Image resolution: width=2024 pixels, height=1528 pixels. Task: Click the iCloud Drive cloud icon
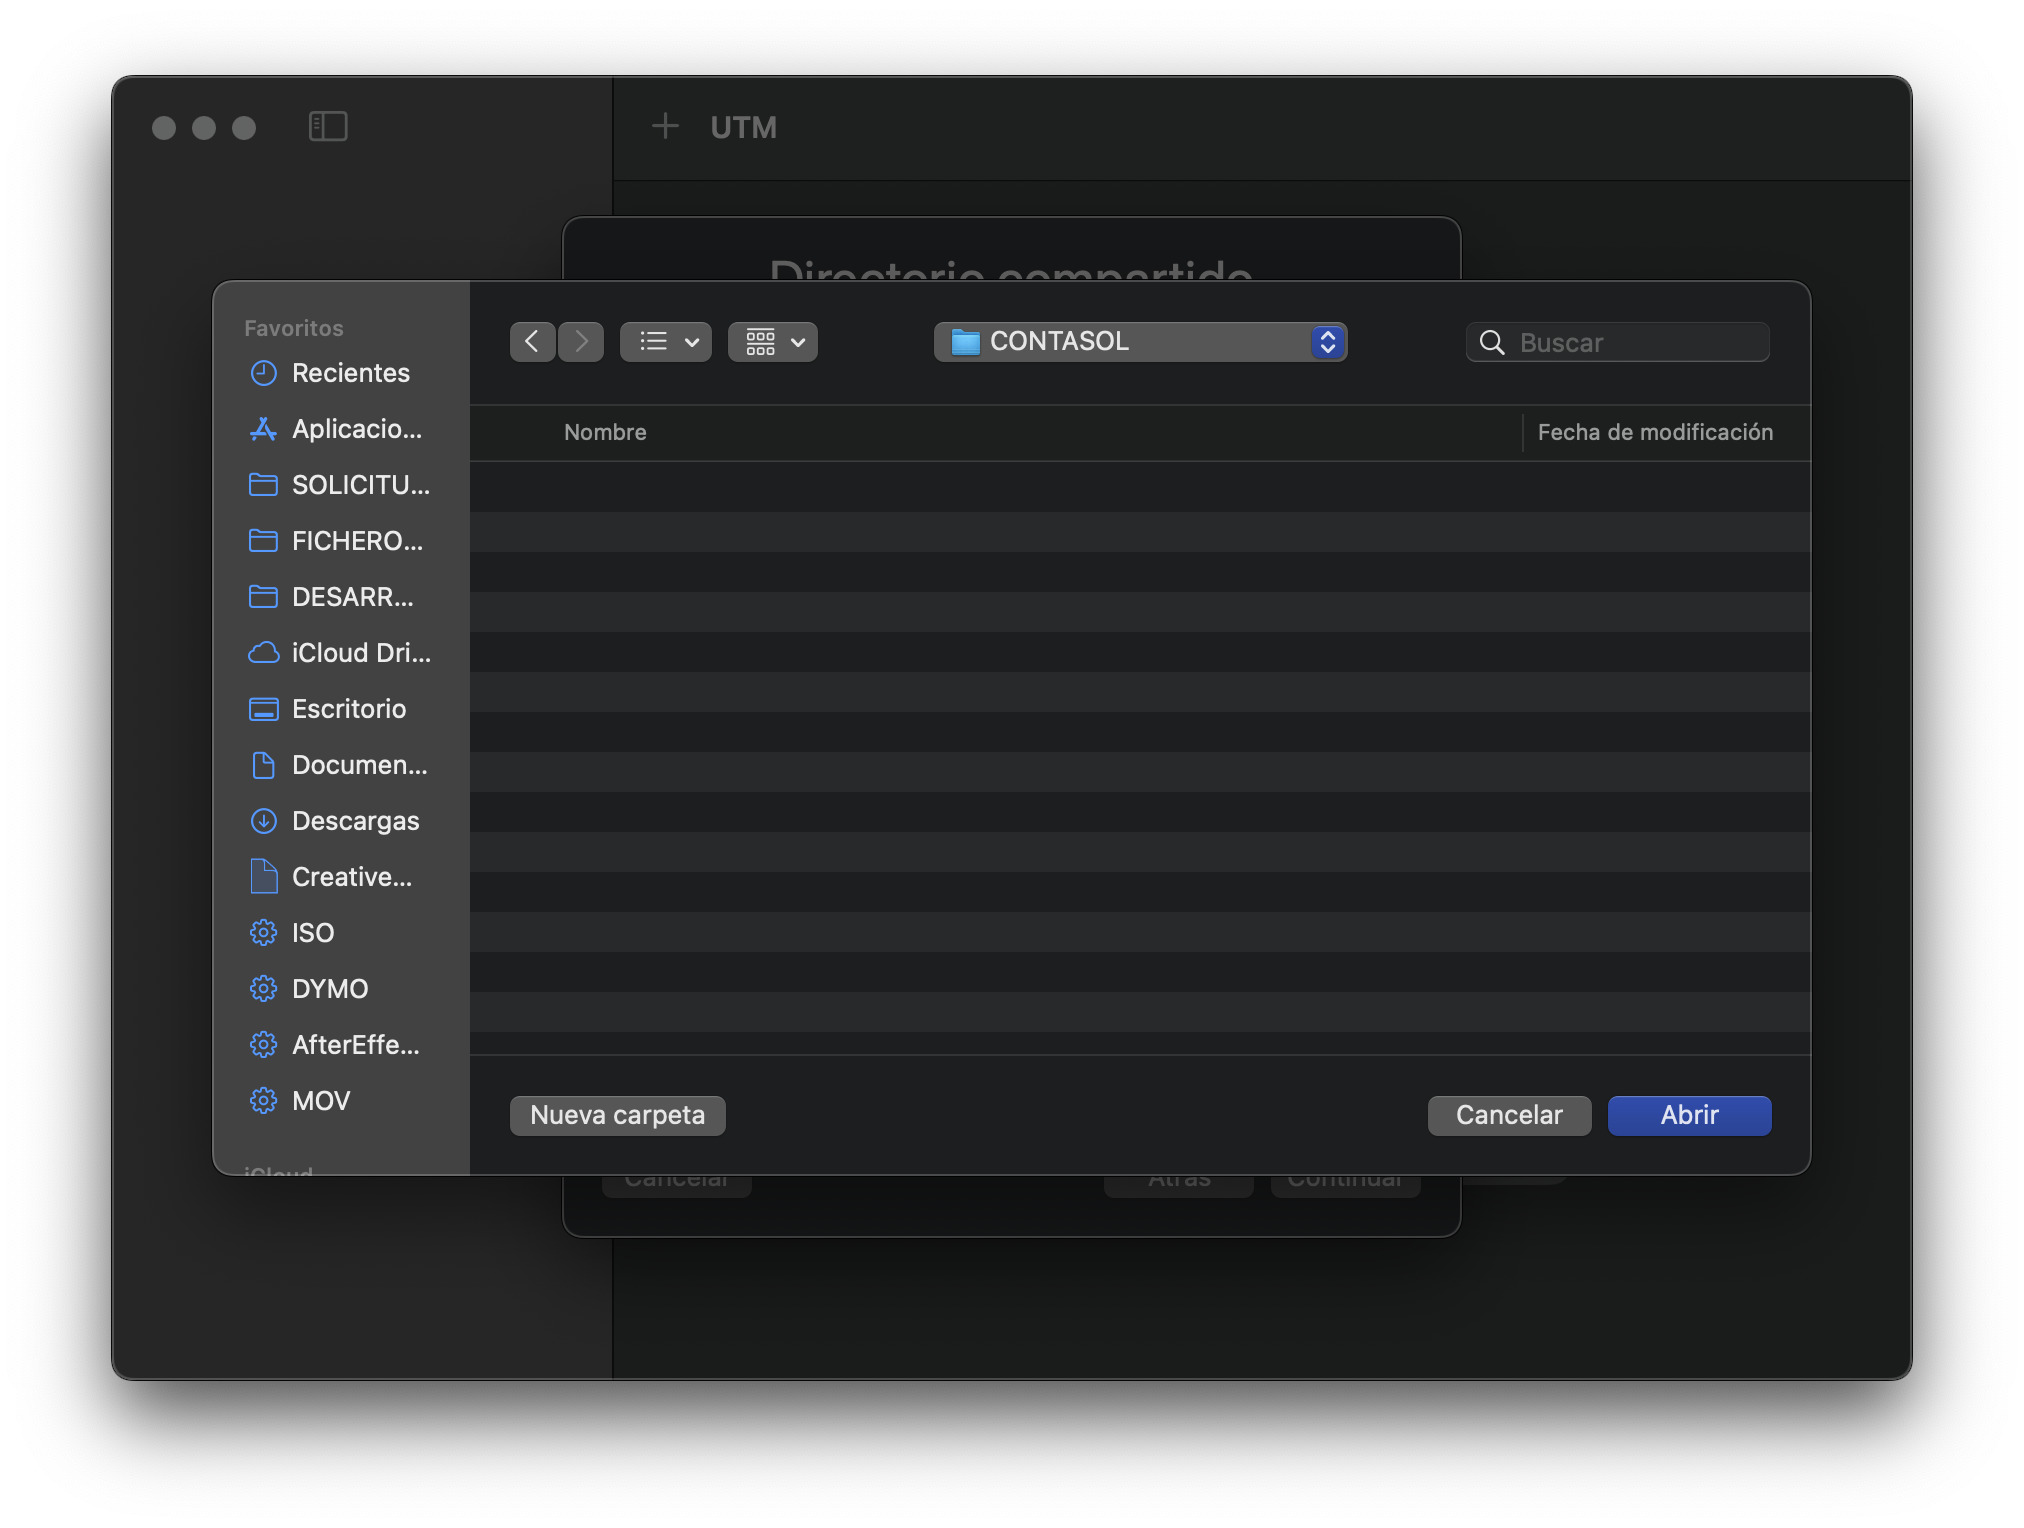pyautogui.click(x=263, y=653)
